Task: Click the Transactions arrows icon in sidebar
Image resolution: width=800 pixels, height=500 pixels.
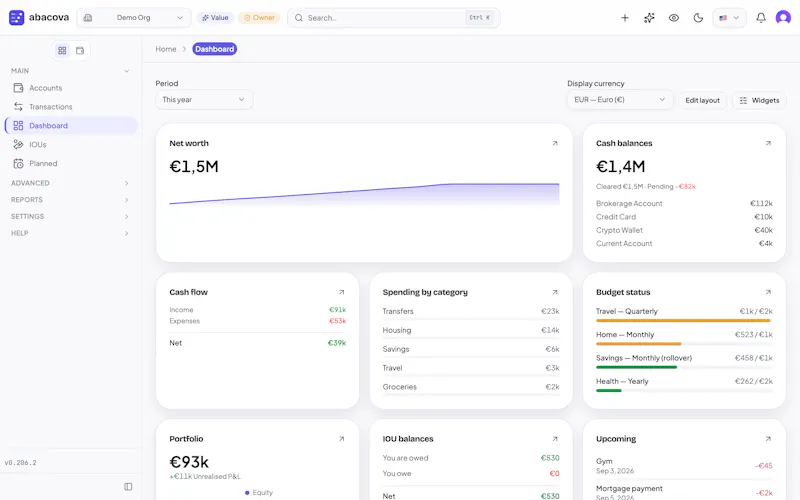Action: pos(18,107)
